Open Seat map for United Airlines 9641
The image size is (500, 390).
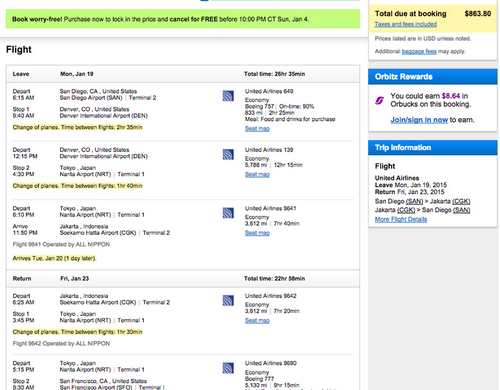[257, 233]
